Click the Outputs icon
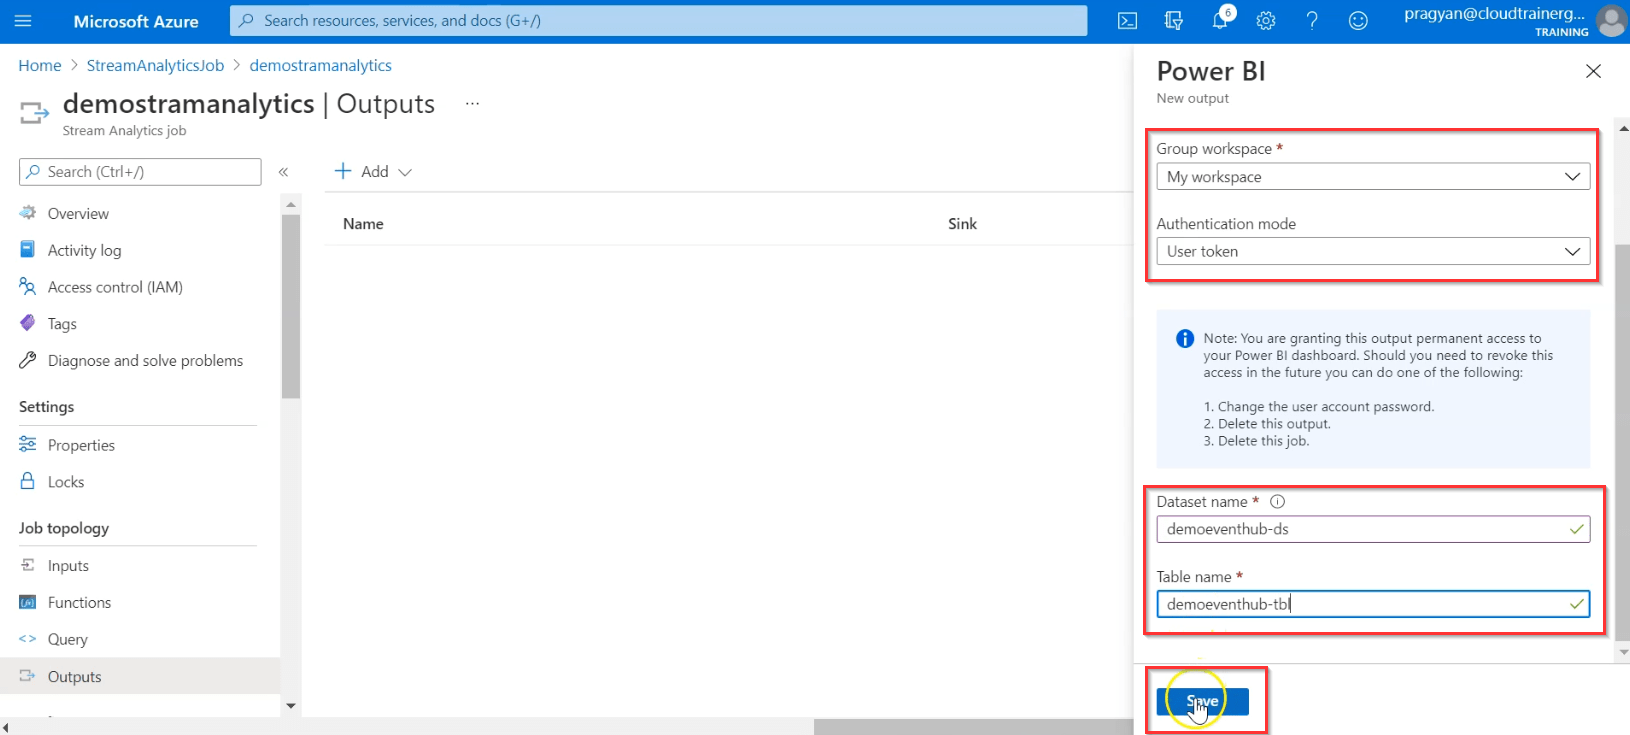The image size is (1630, 735). (x=28, y=676)
